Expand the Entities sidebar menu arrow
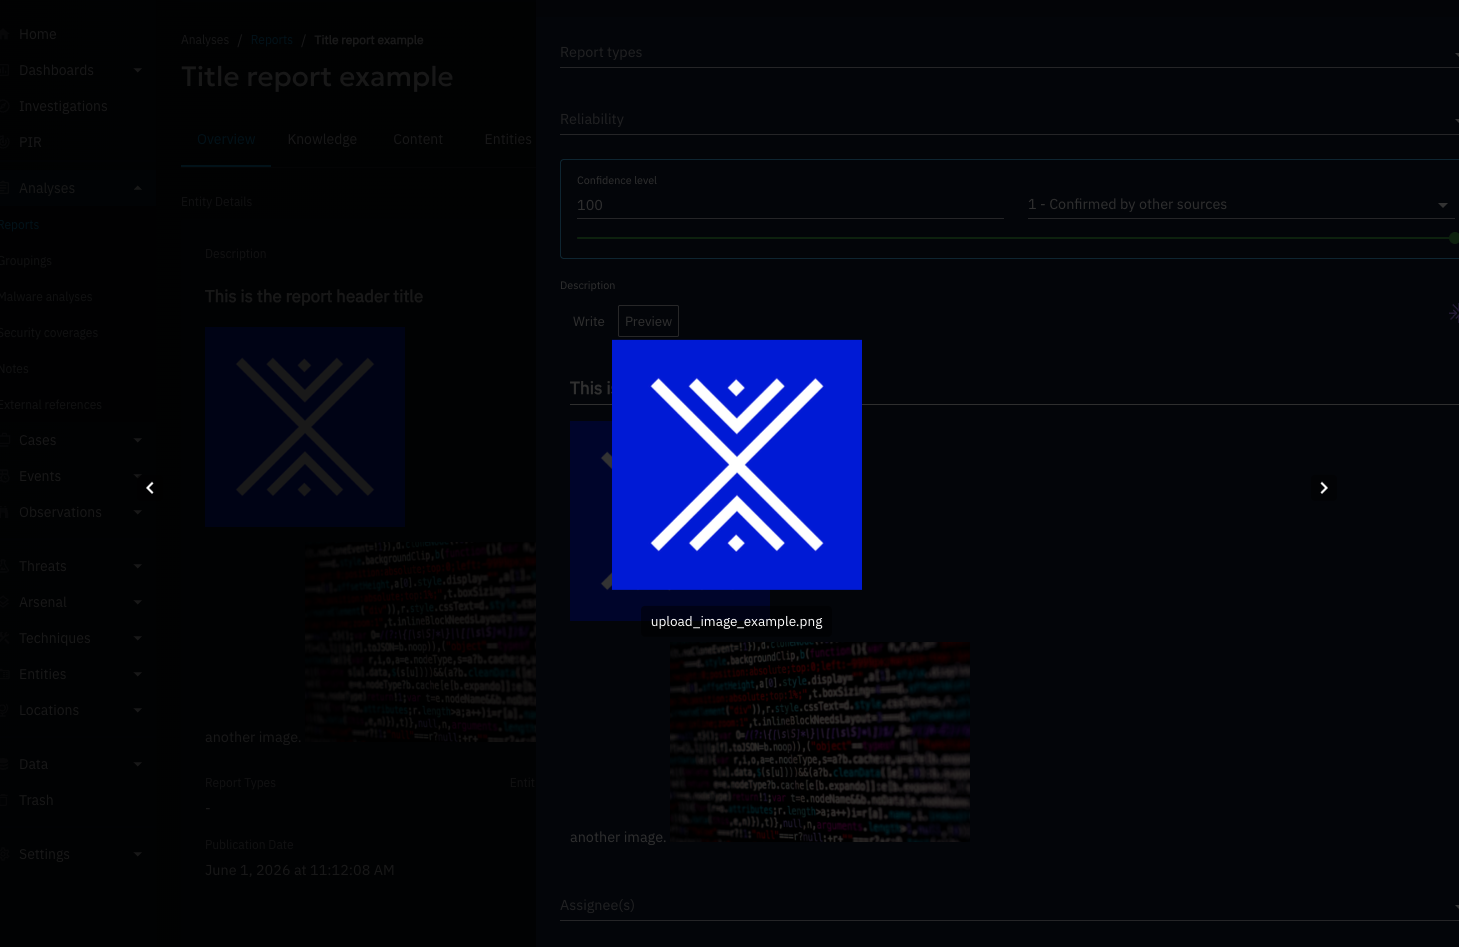Viewport: 1459px width, 947px height. tap(138, 674)
